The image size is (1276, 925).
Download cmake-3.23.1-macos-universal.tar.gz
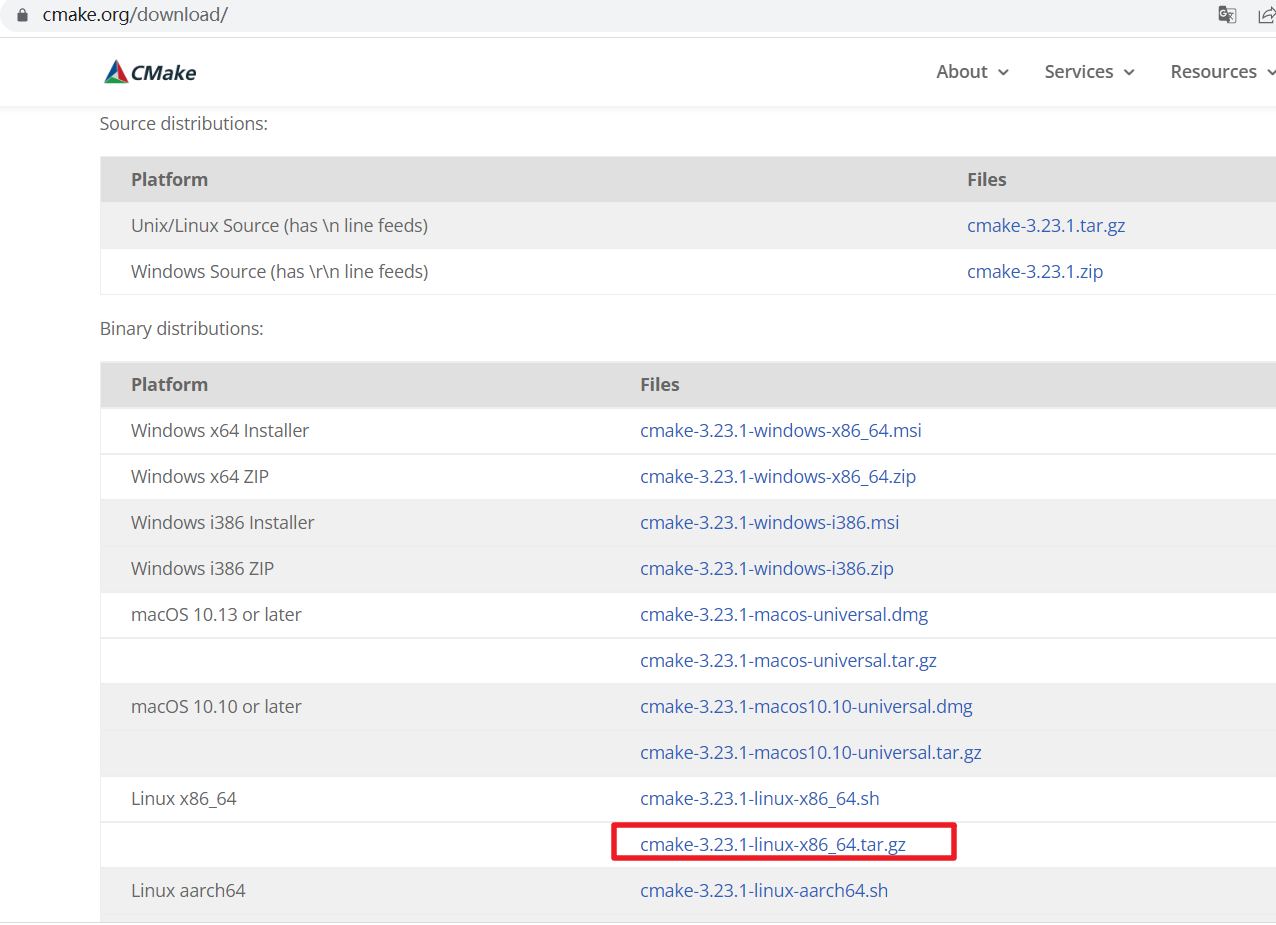point(788,661)
